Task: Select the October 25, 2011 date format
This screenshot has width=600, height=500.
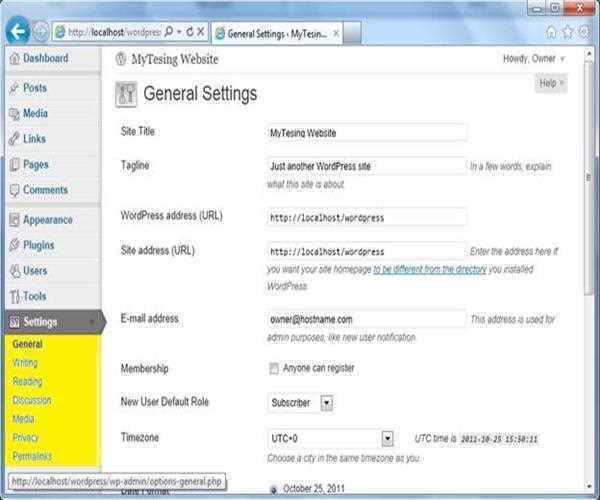Action: point(274,488)
